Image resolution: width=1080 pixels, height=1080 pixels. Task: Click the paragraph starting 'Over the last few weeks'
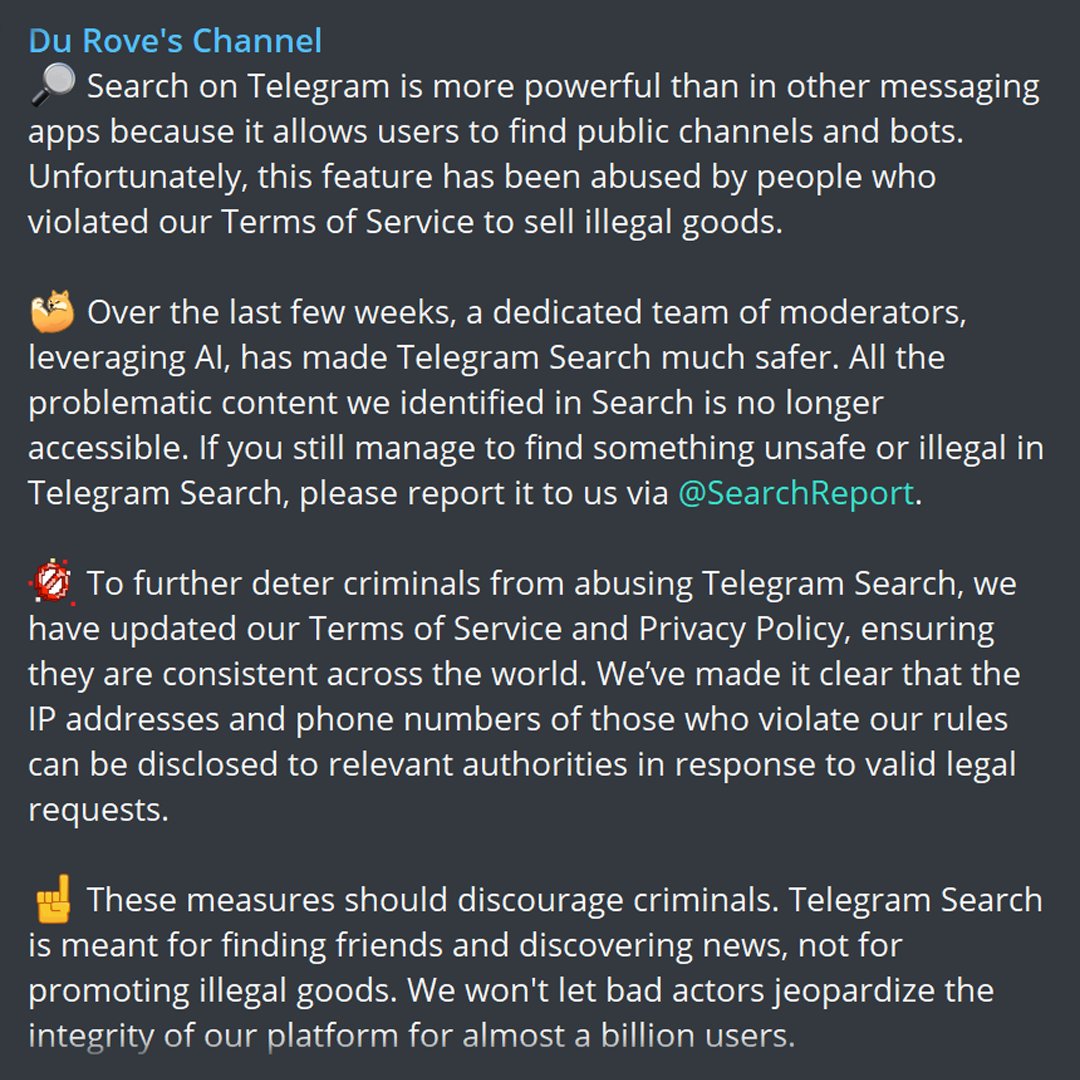click(x=536, y=402)
